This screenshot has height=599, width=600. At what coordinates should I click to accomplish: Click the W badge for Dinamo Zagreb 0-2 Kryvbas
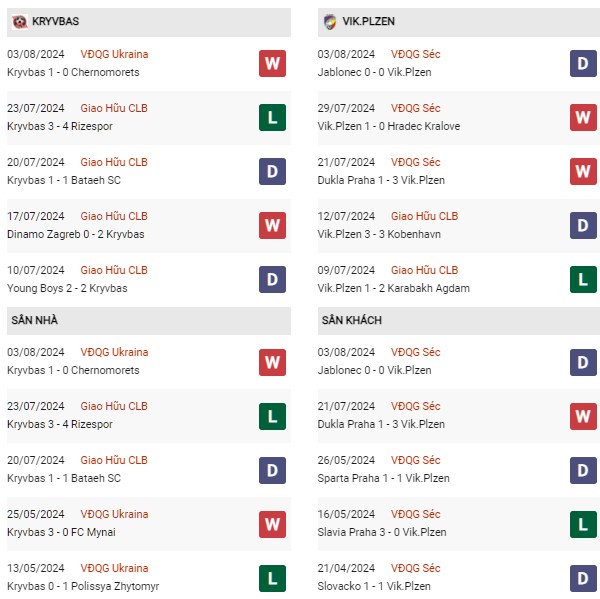pos(272,225)
